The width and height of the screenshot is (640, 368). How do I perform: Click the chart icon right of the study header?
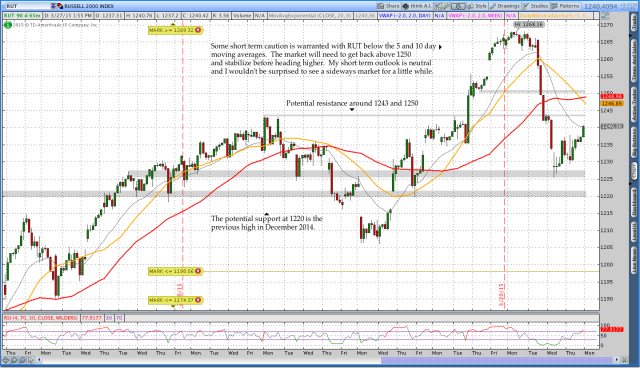pyautogui.click(x=605, y=16)
